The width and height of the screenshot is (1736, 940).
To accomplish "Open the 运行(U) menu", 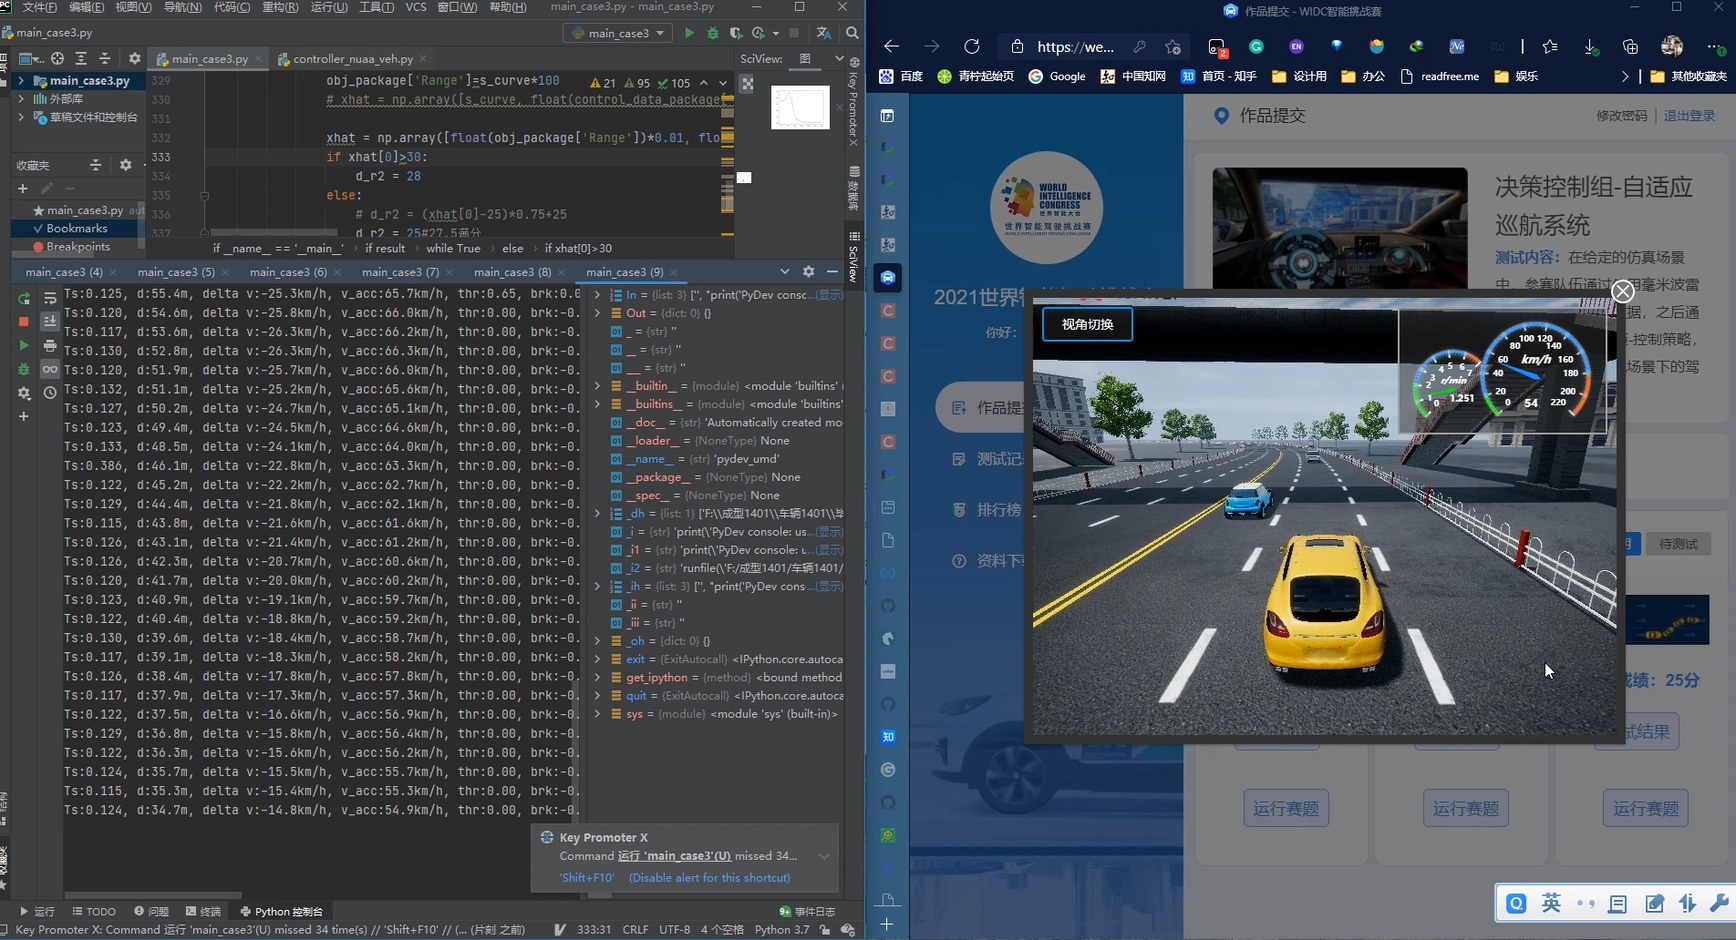I will point(329,7).
